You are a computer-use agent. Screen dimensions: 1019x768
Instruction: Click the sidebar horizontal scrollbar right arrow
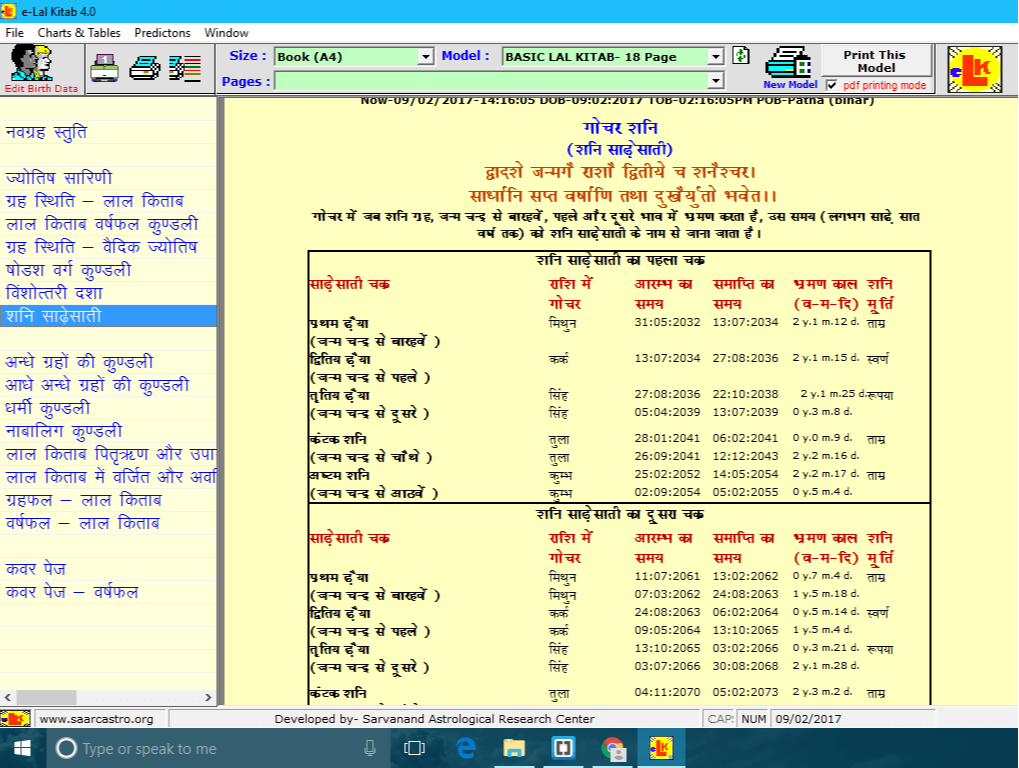[x=208, y=698]
